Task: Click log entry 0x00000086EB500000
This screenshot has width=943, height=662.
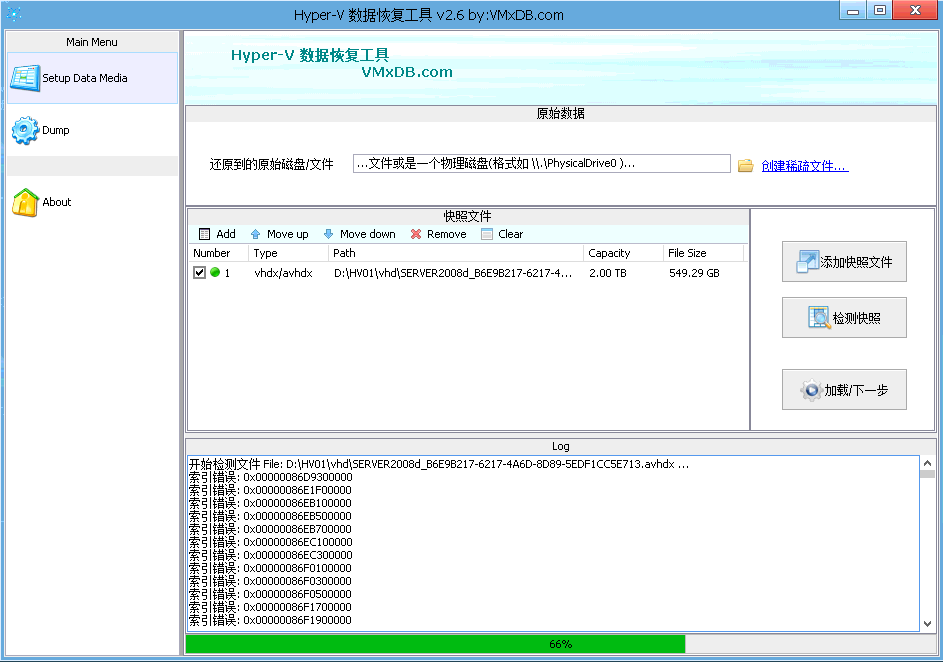Action: tap(271, 516)
